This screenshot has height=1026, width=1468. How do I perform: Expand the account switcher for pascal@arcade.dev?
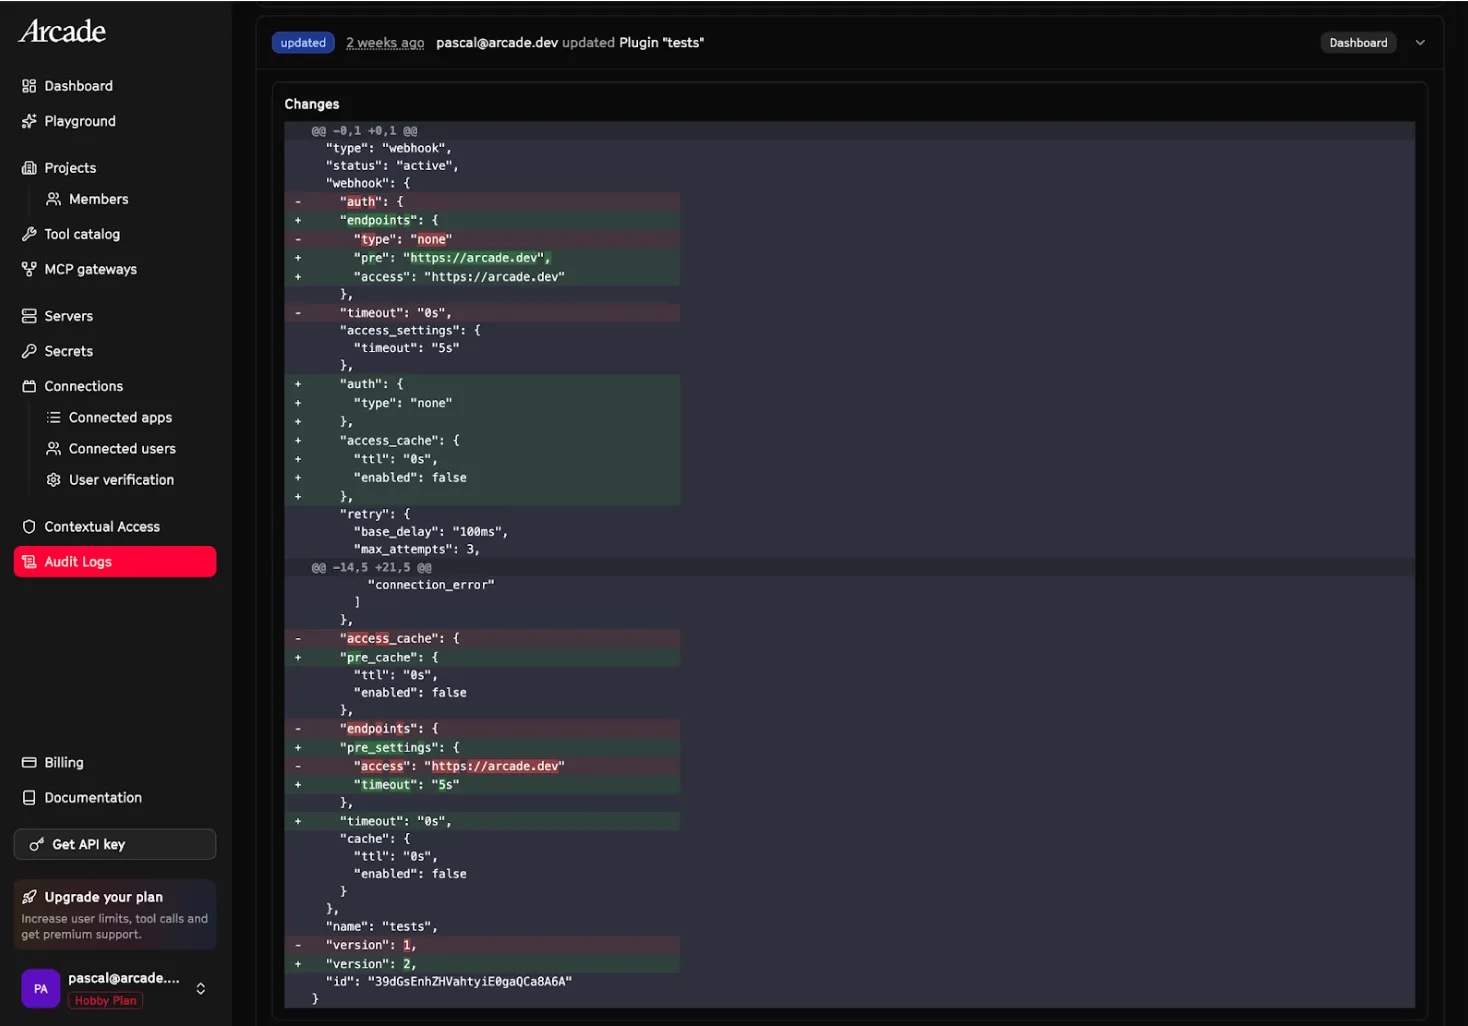point(200,988)
